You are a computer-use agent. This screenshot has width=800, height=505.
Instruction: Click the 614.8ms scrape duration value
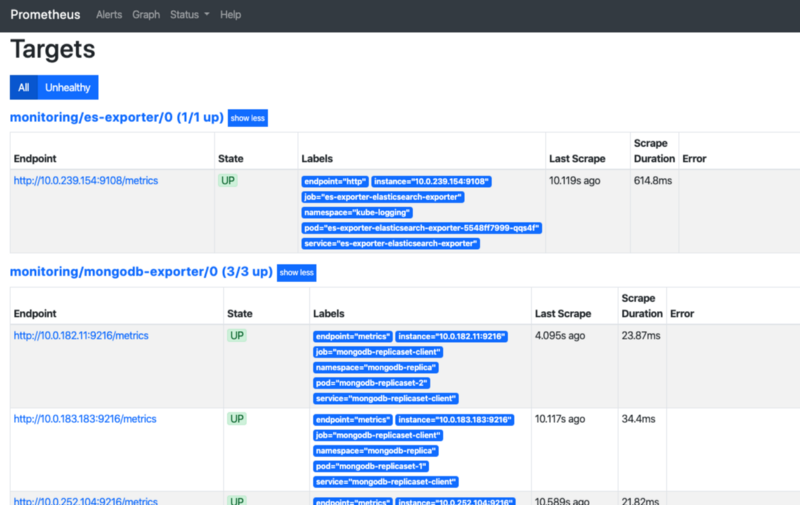[x=653, y=181]
